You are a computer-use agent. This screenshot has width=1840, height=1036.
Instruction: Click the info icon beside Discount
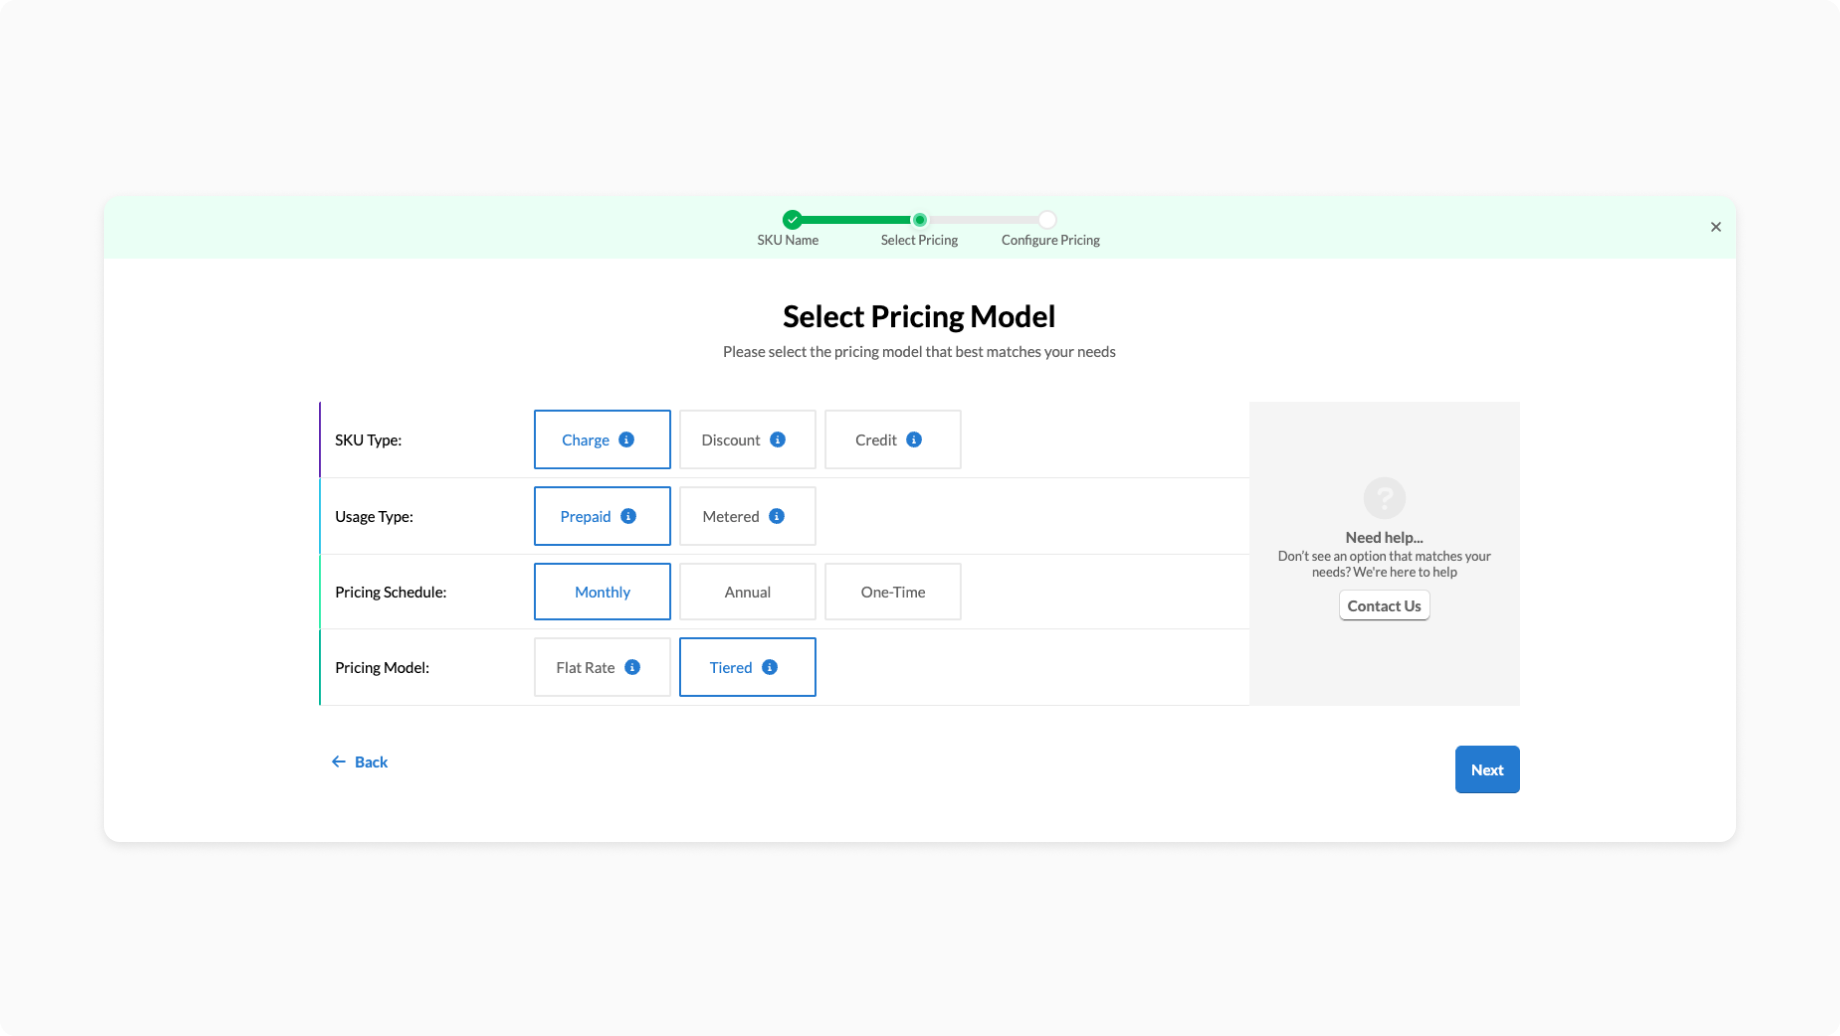(x=777, y=440)
